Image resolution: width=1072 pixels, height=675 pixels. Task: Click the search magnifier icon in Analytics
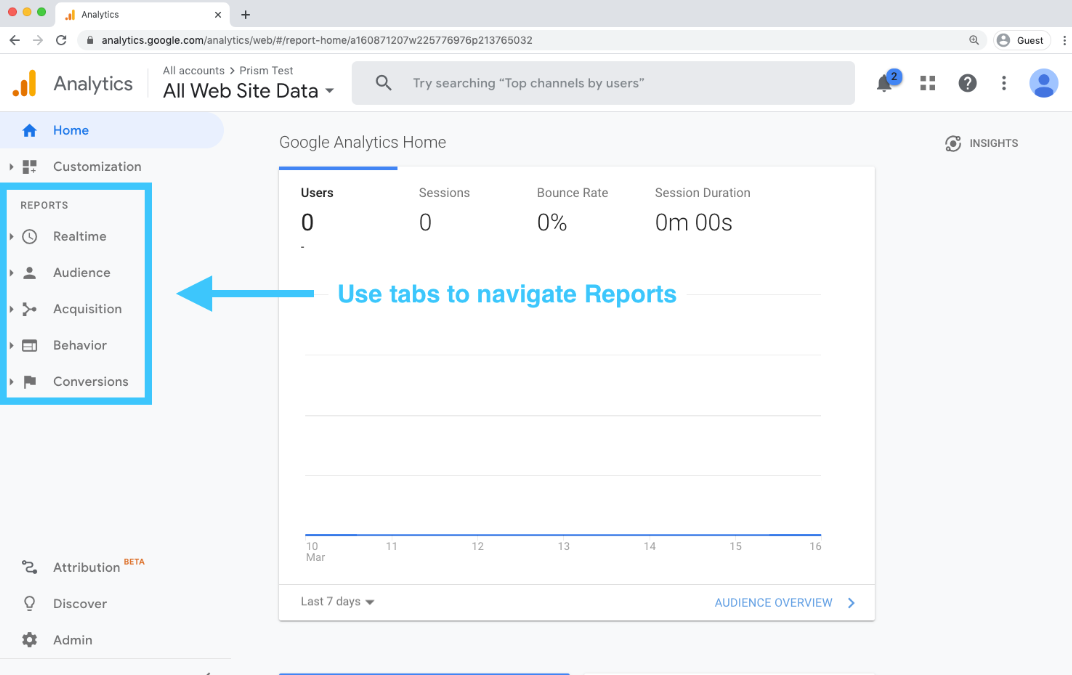[384, 83]
